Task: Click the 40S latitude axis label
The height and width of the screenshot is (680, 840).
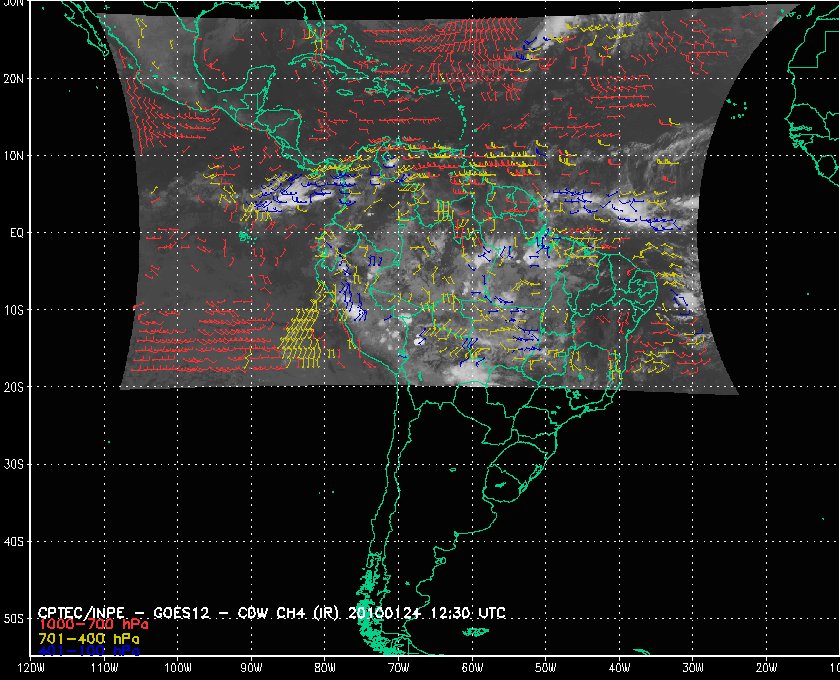Action: [14, 542]
